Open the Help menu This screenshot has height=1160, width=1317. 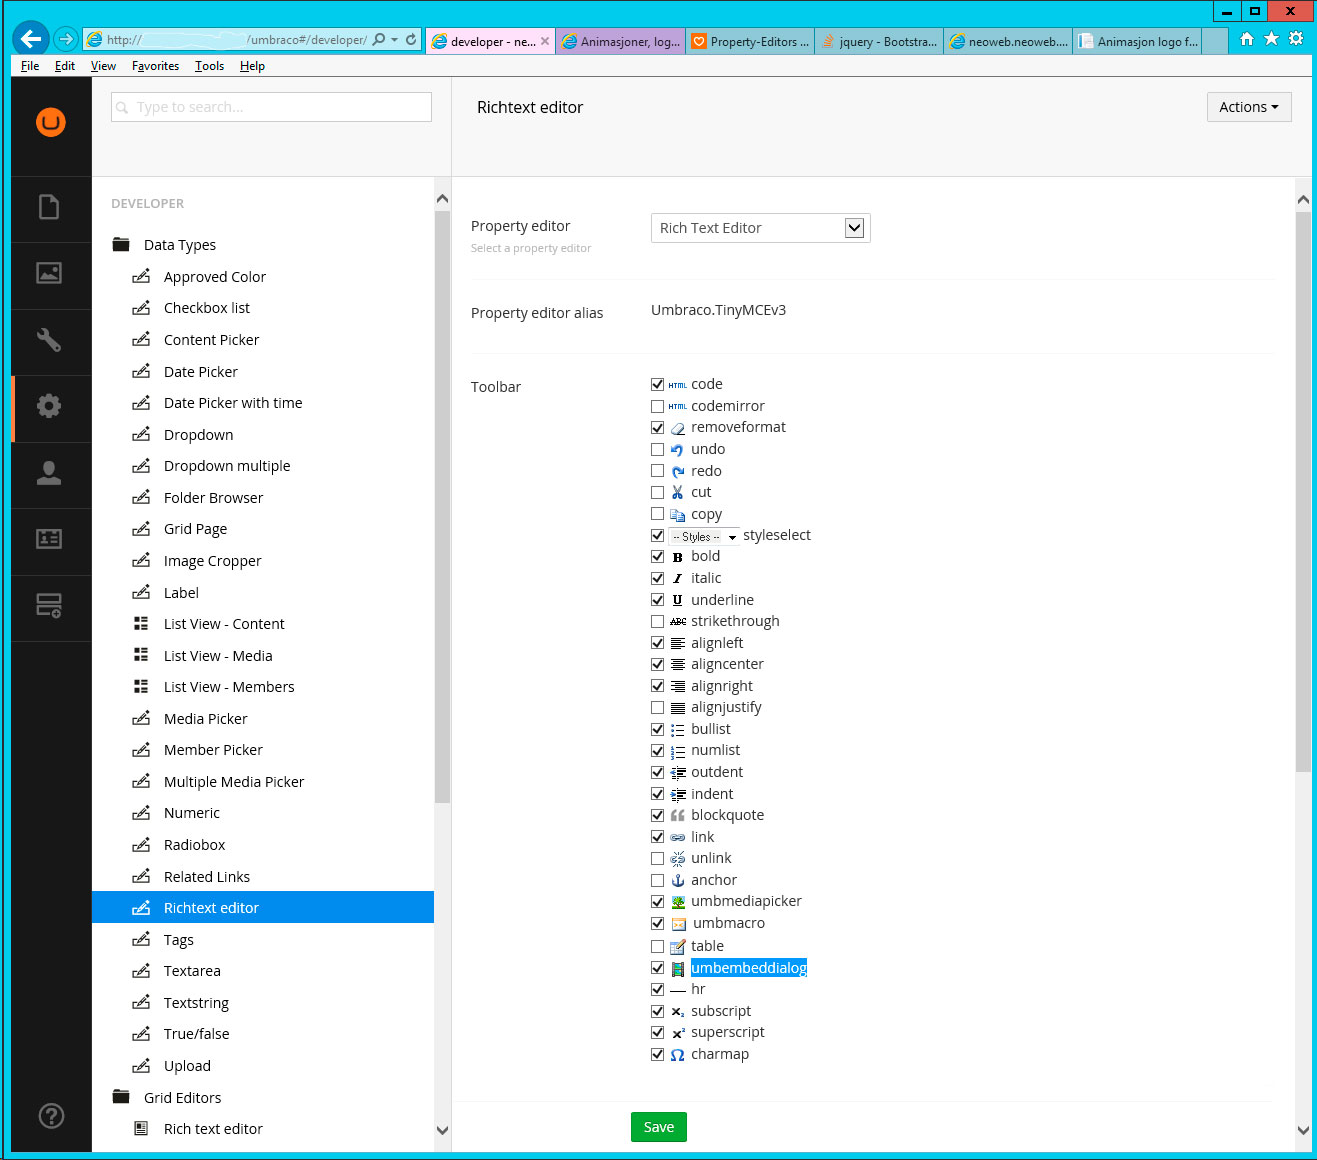[x=252, y=66]
